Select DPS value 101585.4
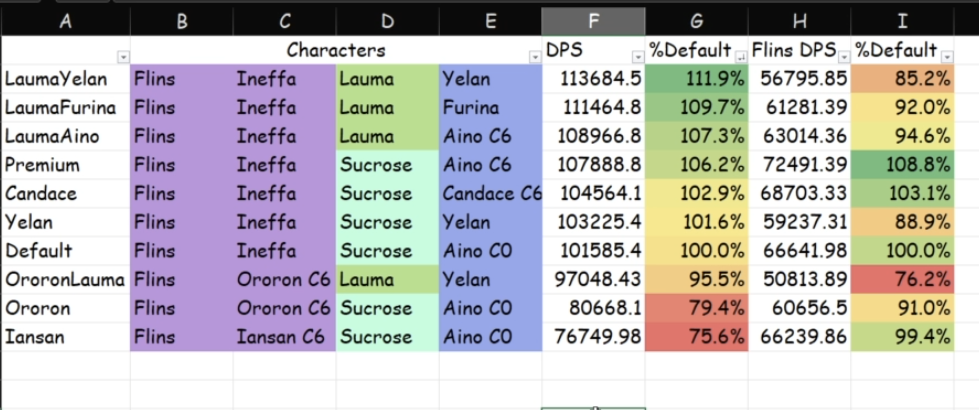The width and height of the screenshot is (979, 410). (594, 251)
